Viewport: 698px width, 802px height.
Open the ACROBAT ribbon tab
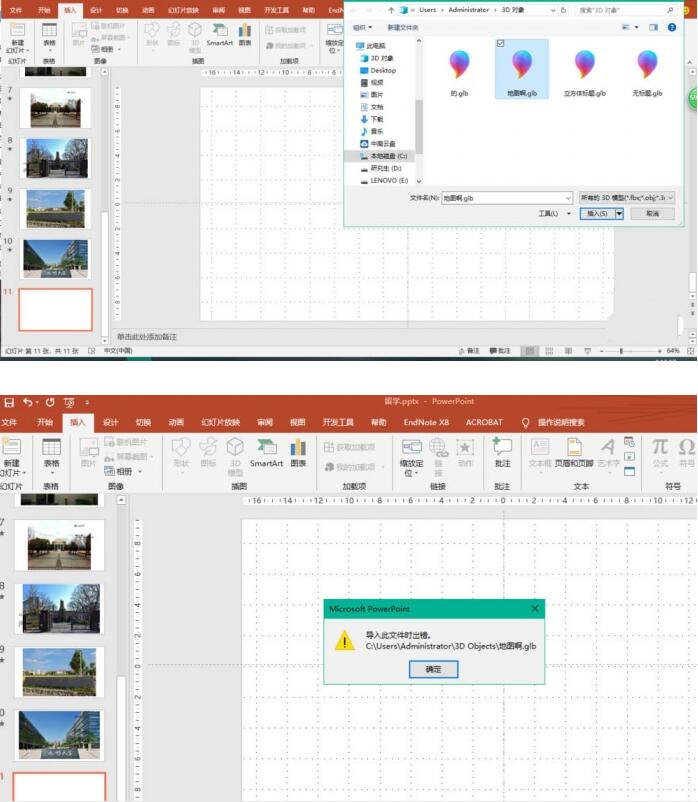coord(484,422)
